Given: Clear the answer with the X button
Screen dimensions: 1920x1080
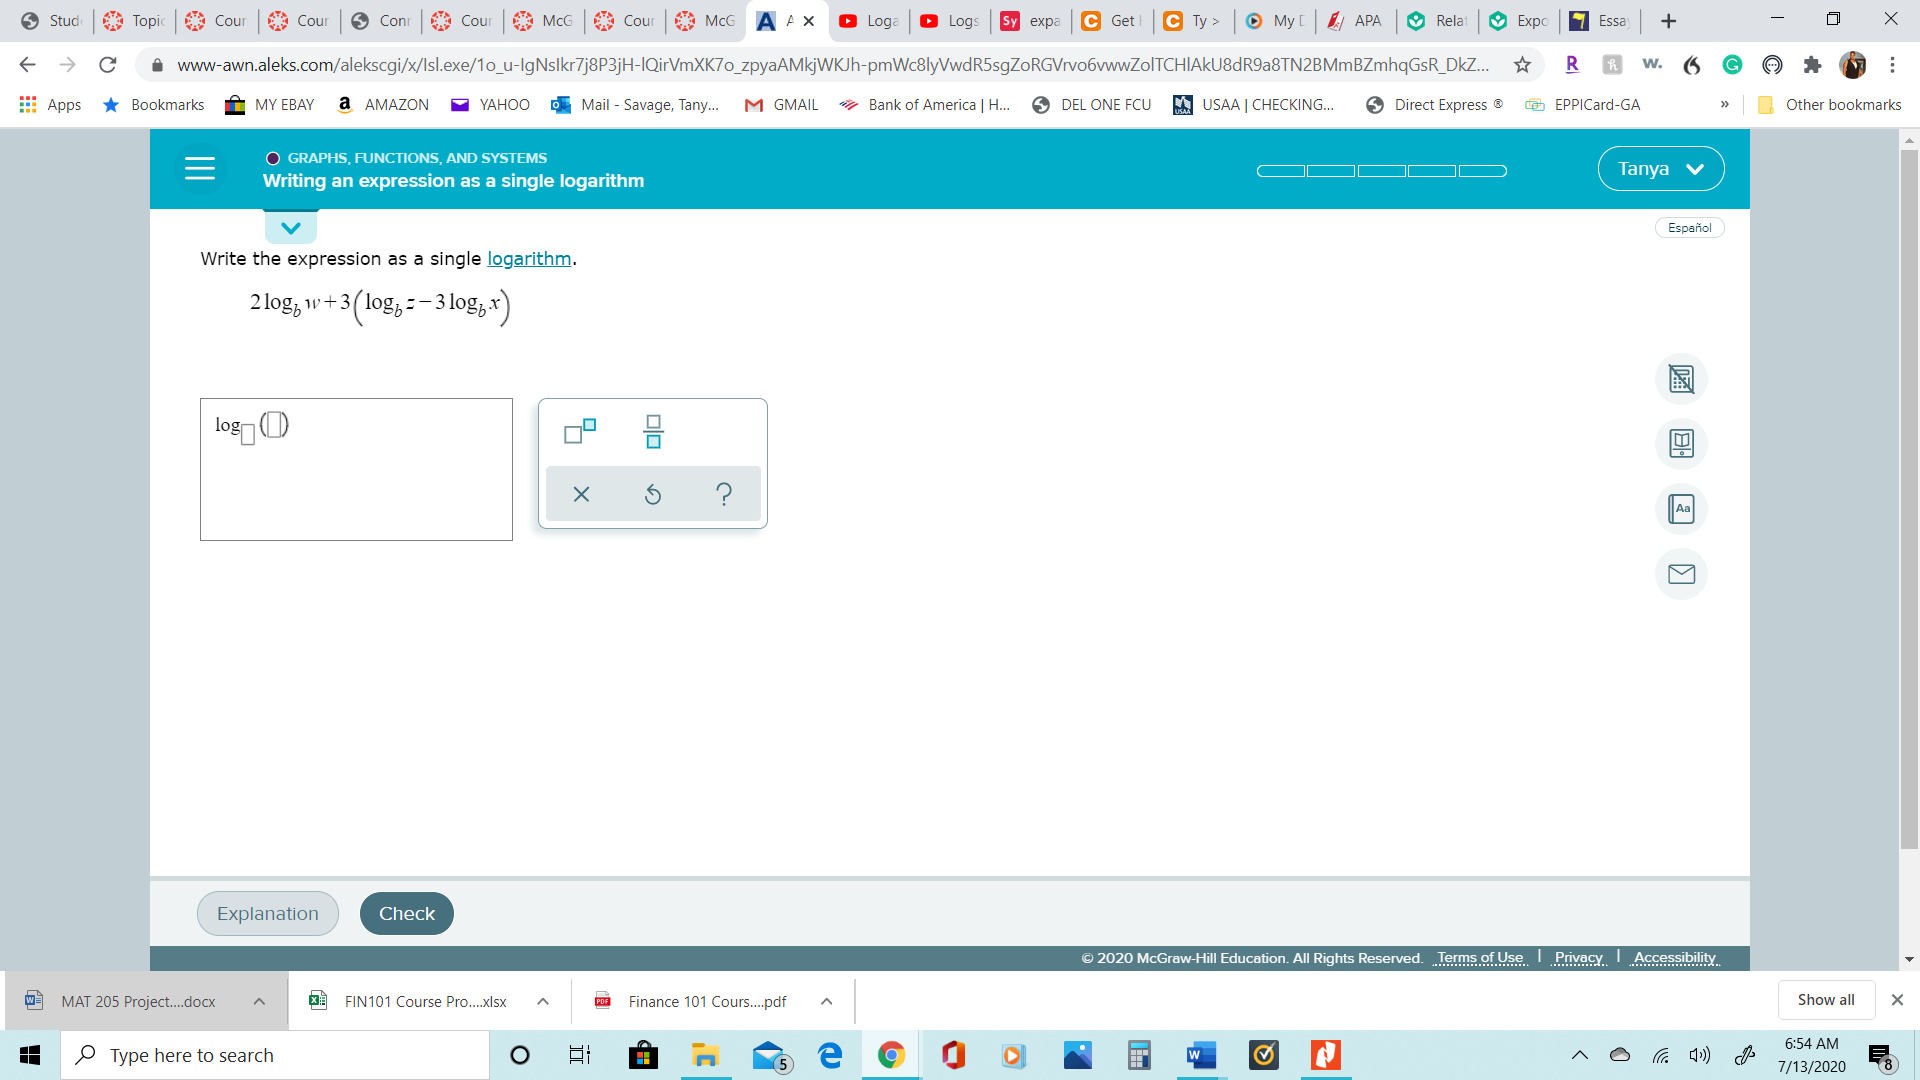Looking at the screenshot, I should tap(581, 494).
